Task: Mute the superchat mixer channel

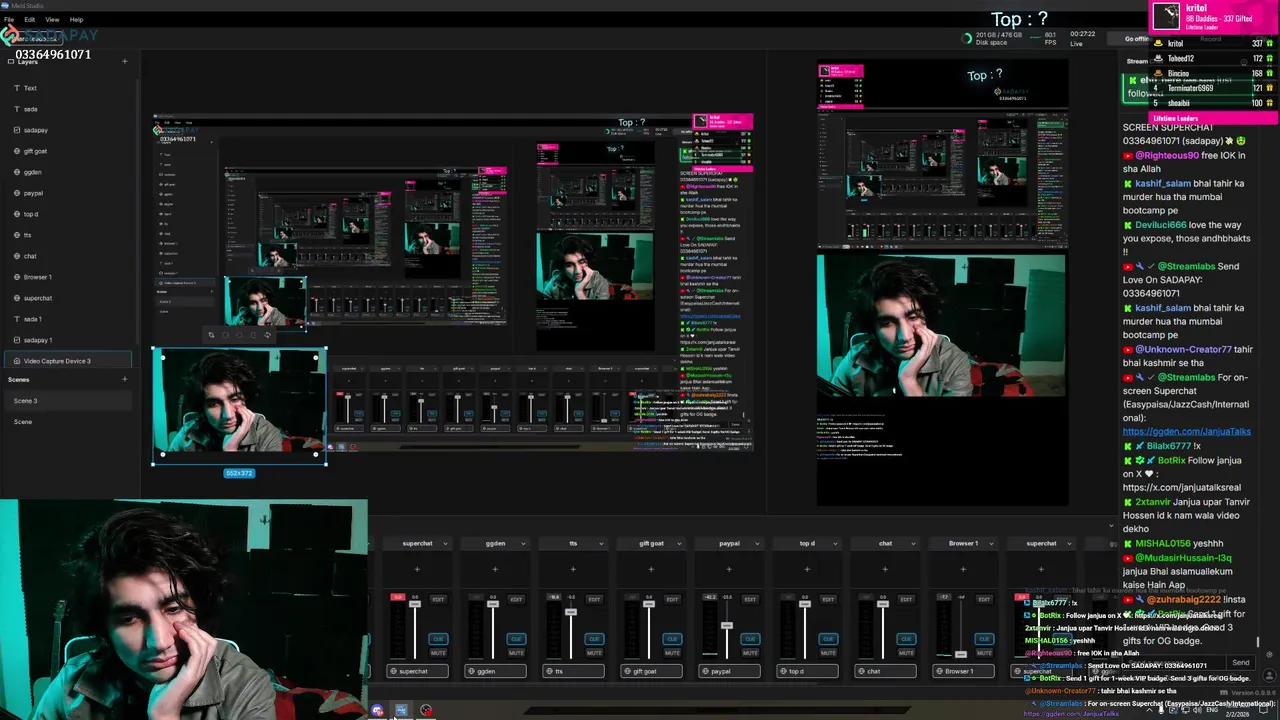Action: 438,652
